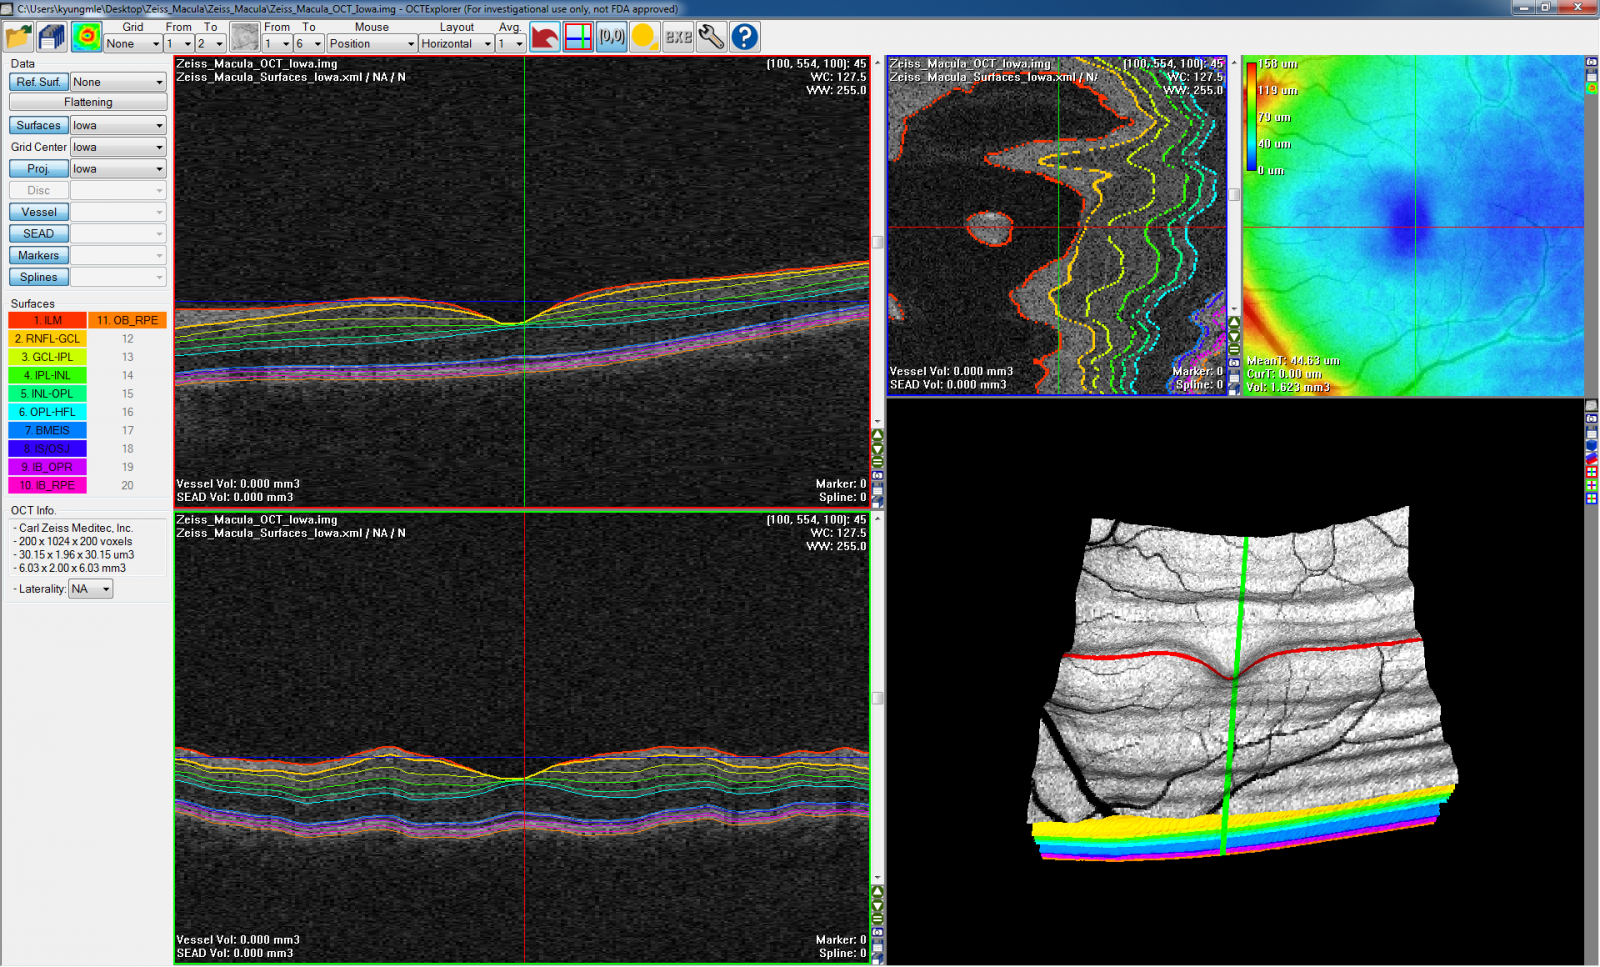
Task: Launch the exe toolbar tool
Action: click(x=676, y=36)
